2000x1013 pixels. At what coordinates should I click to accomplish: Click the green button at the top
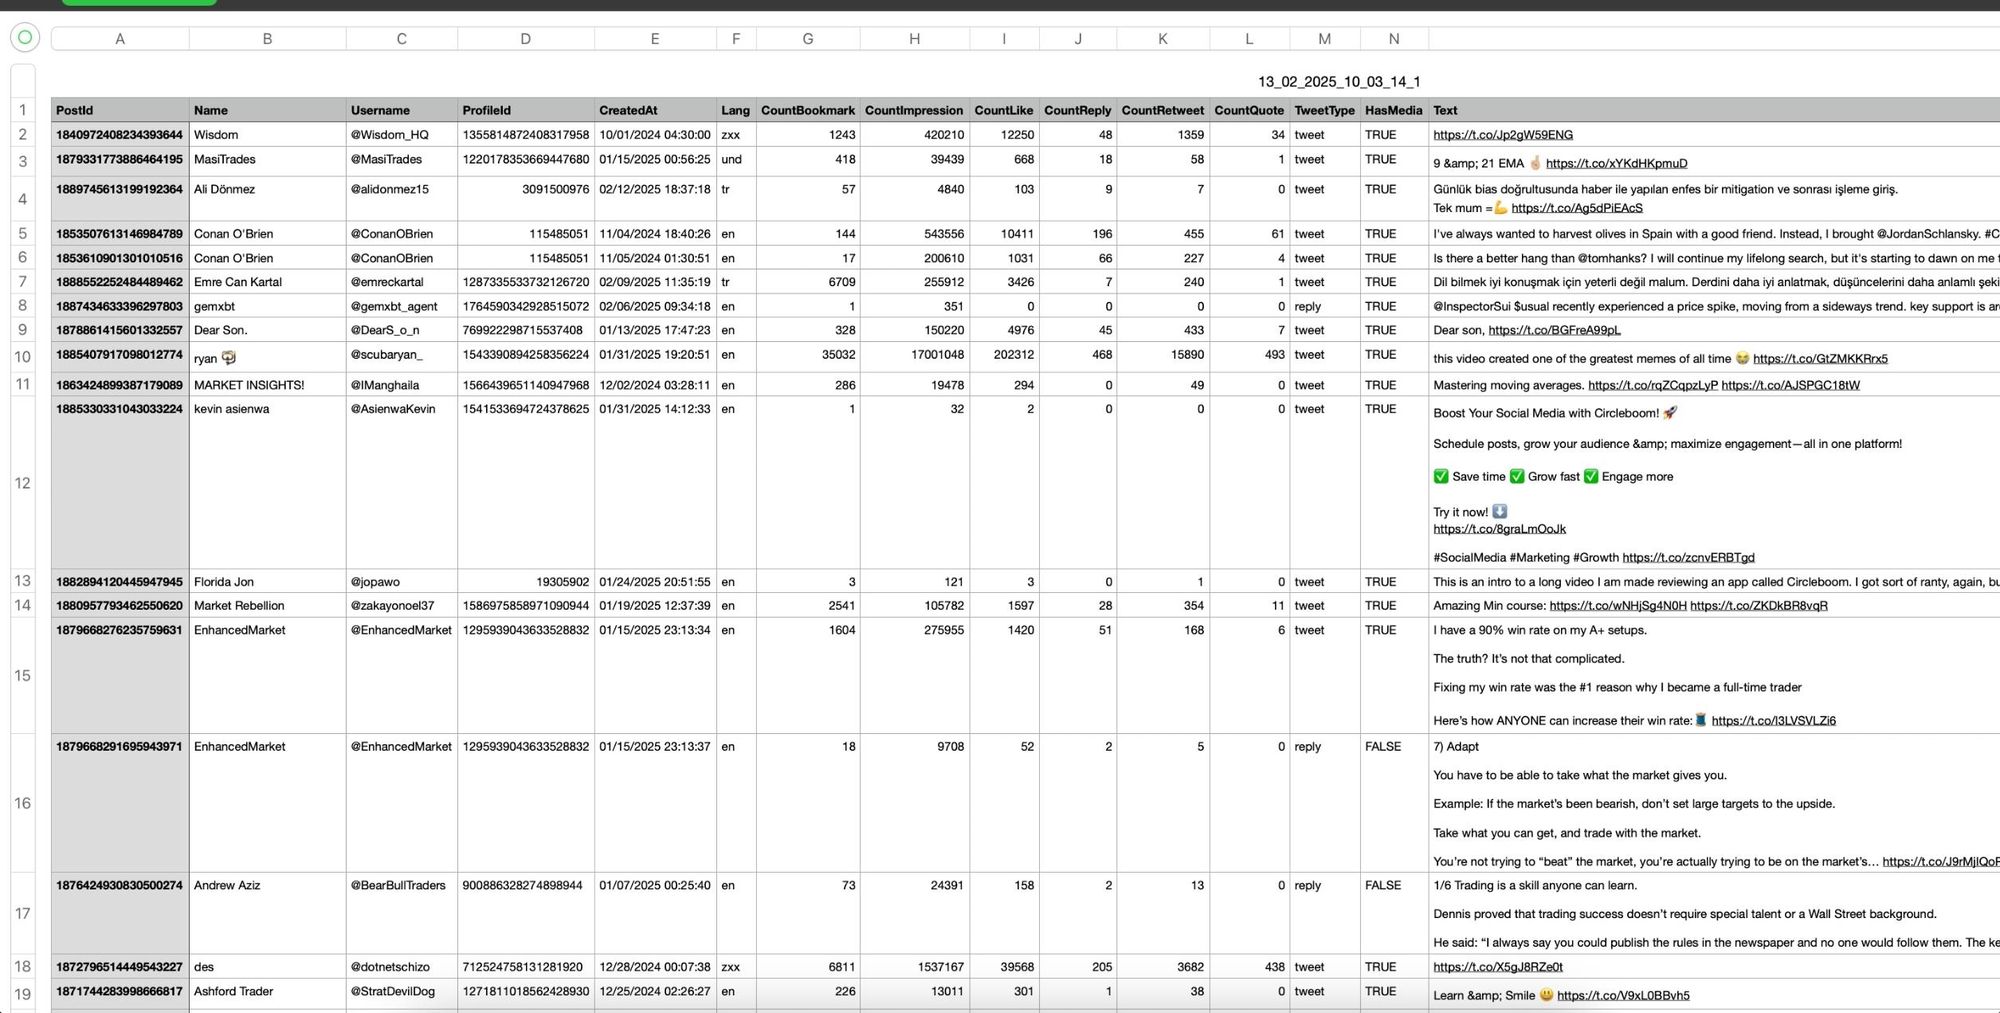(138, 3)
